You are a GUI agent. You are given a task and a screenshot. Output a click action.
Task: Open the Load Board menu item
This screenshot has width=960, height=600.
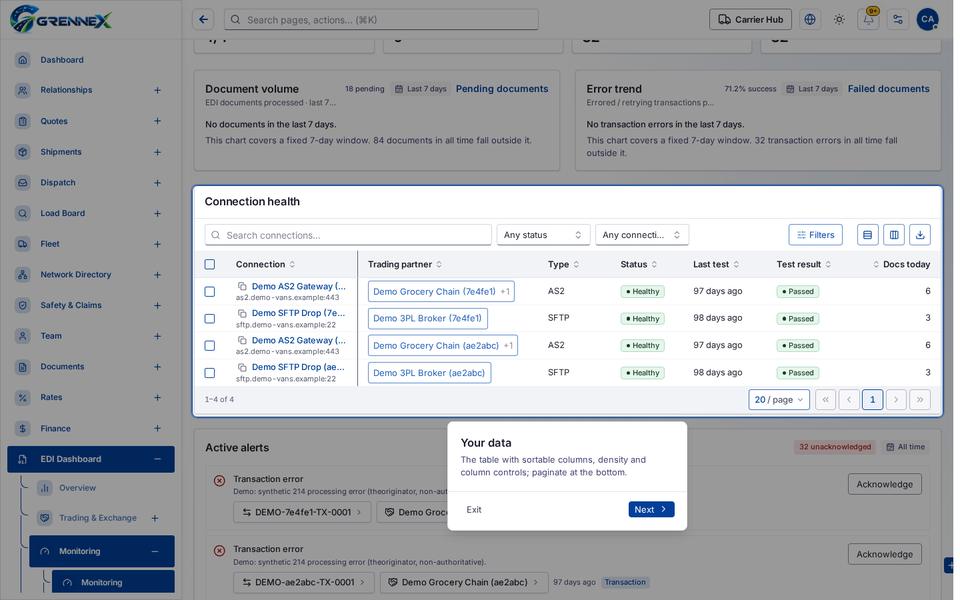click(x=62, y=213)
